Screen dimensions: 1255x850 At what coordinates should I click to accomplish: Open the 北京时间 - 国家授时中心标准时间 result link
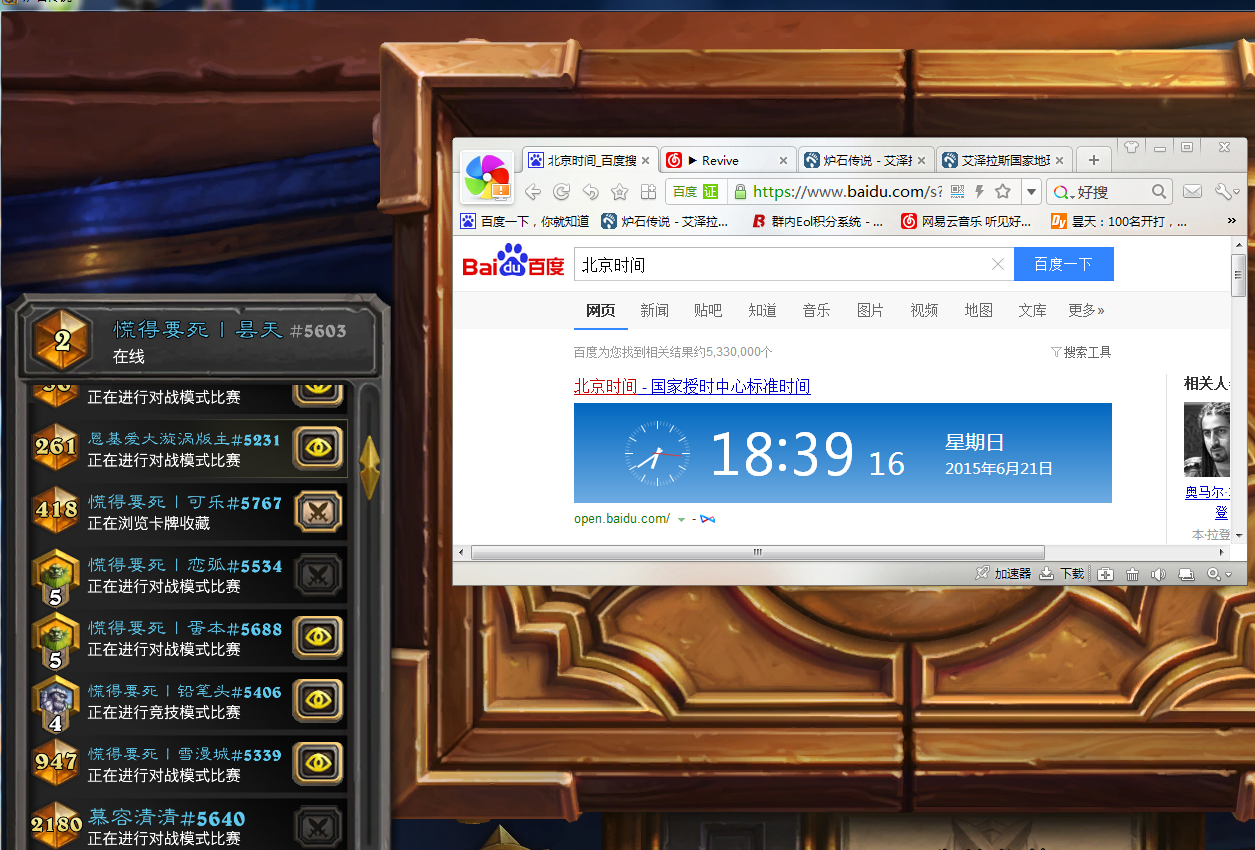coord(692,386)
